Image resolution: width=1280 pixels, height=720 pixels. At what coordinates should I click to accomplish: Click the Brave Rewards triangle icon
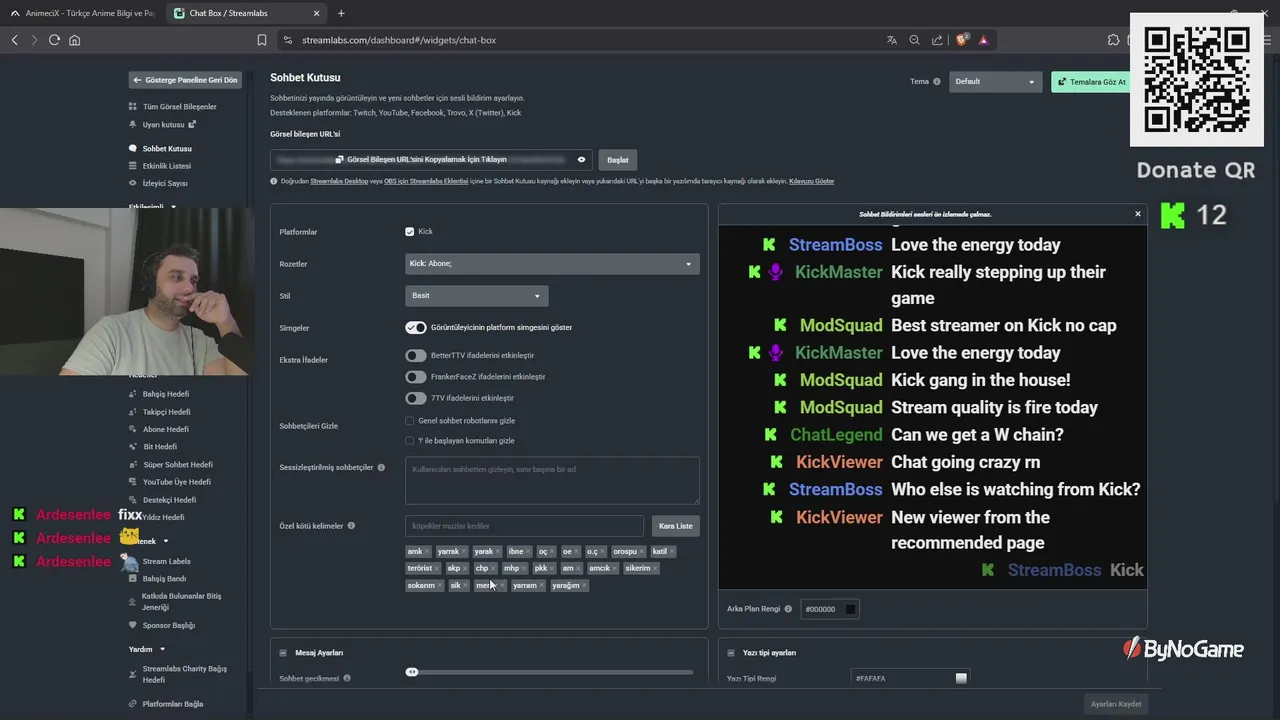(984, 40)
